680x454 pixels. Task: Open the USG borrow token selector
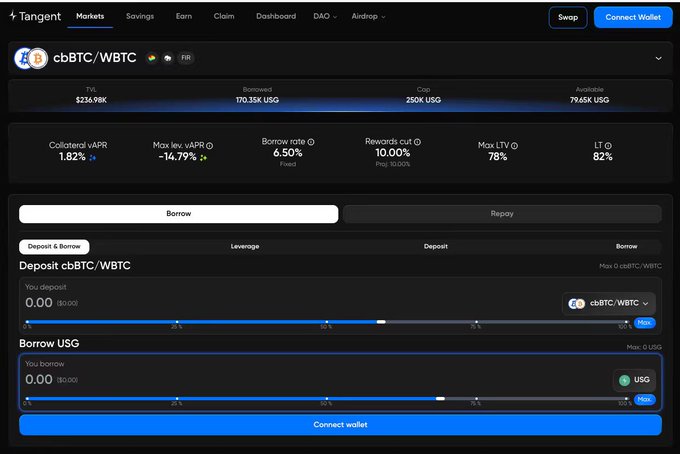634,380
